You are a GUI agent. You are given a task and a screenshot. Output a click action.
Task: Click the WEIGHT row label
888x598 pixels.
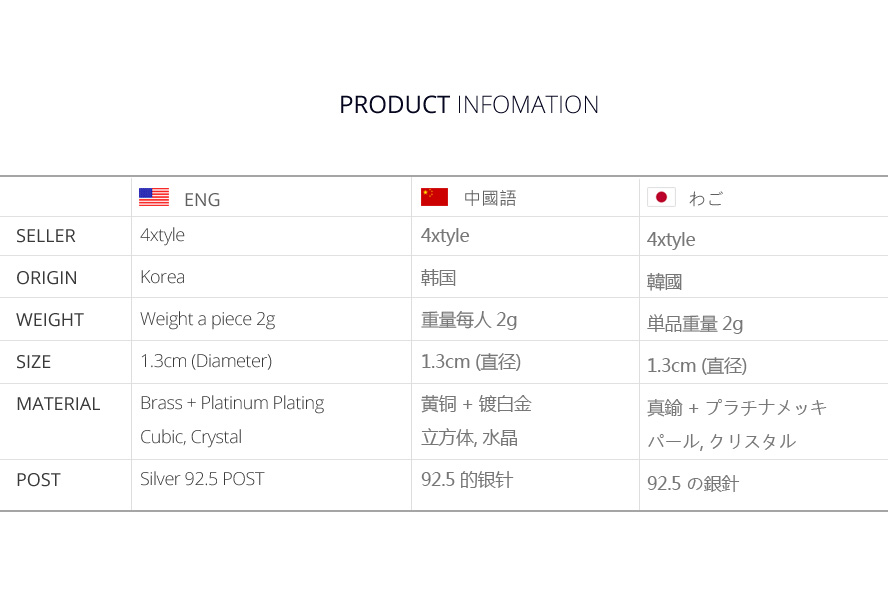pyautogui.click(x=50, y=320)
